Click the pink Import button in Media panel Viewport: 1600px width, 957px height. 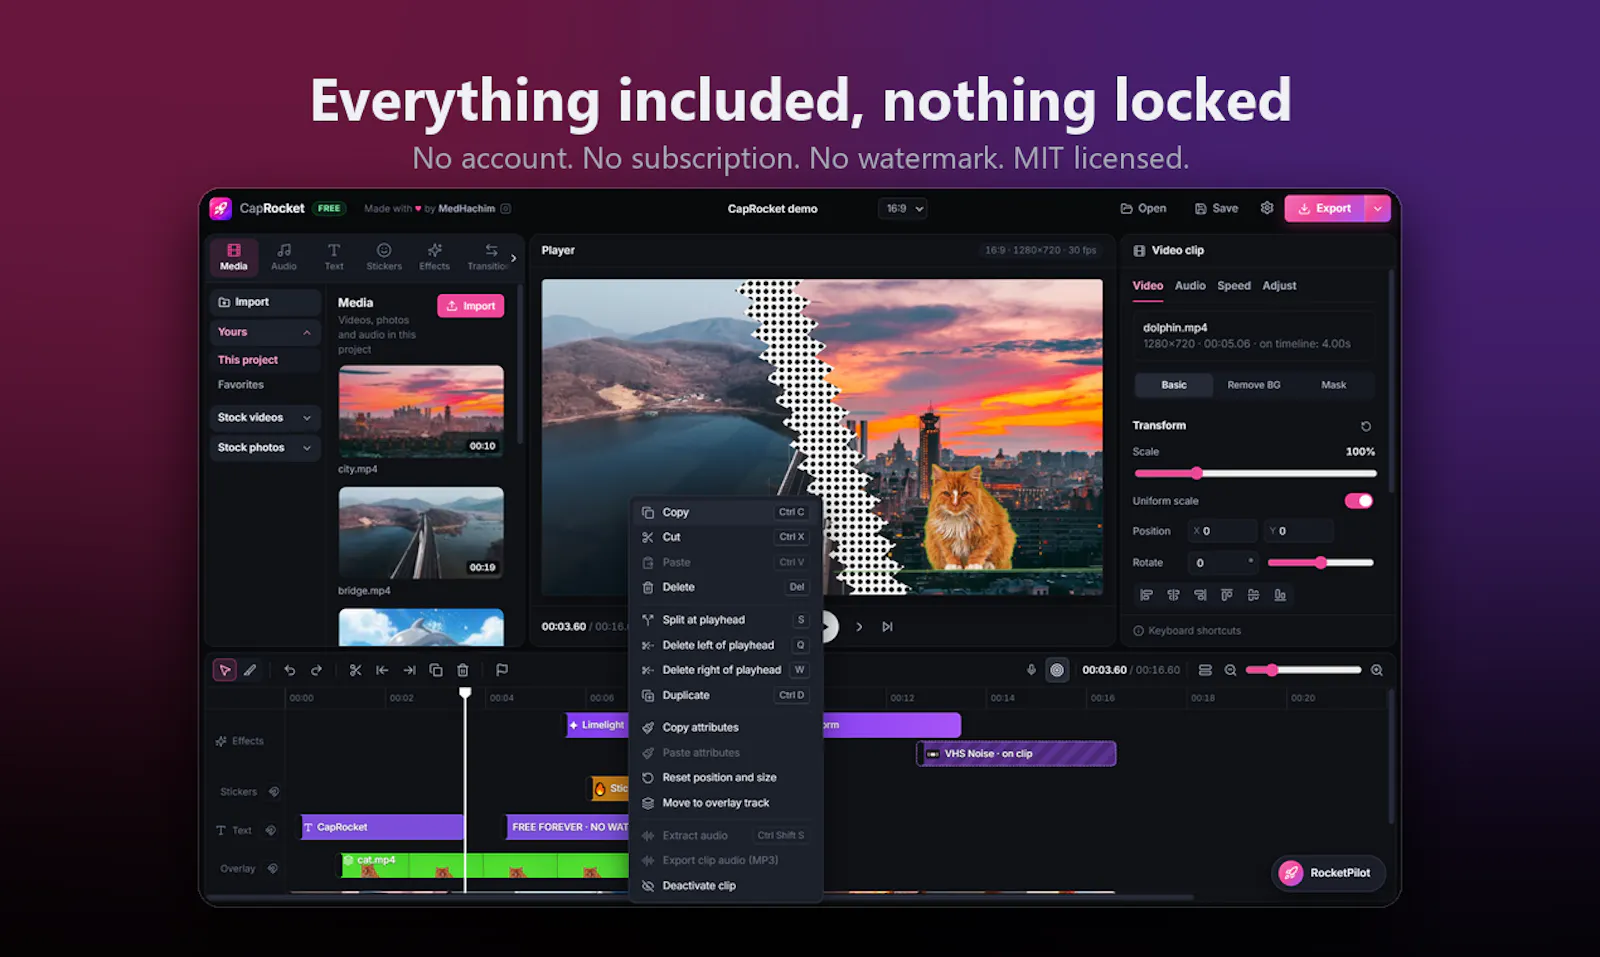pyautogui.click(x=470, y=306)
